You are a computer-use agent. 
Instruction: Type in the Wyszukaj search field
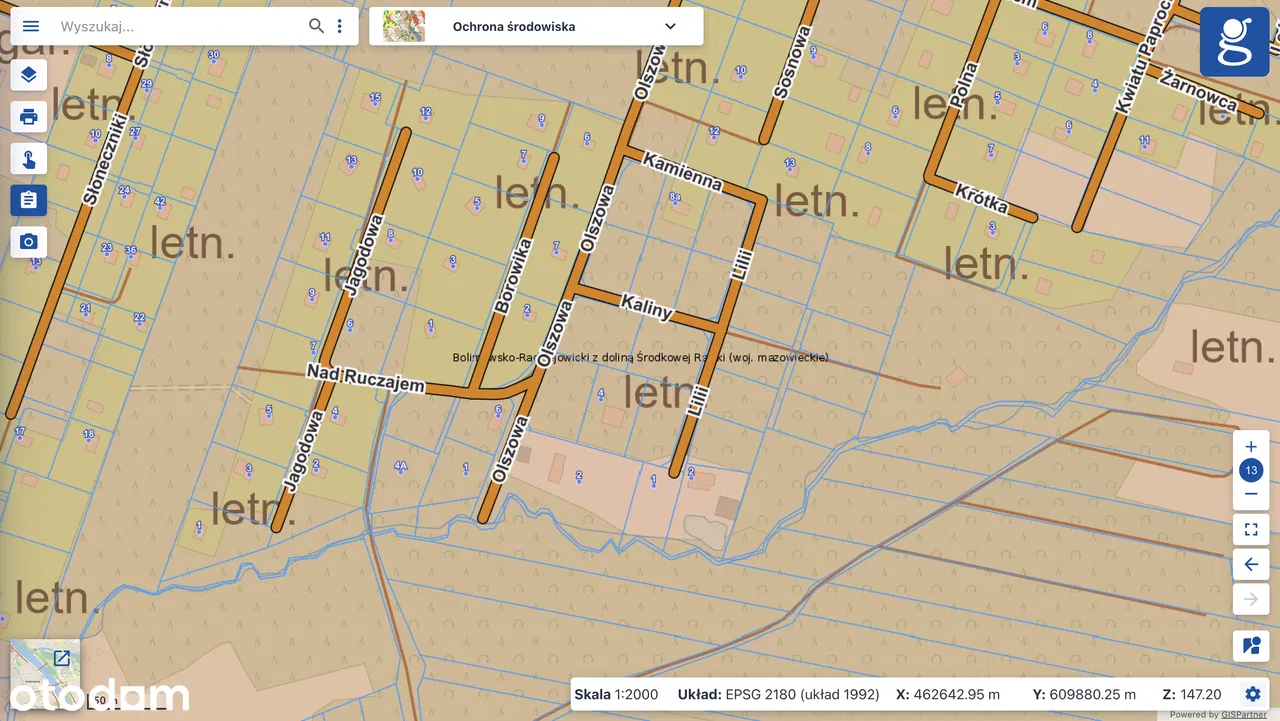coord(180,26)
